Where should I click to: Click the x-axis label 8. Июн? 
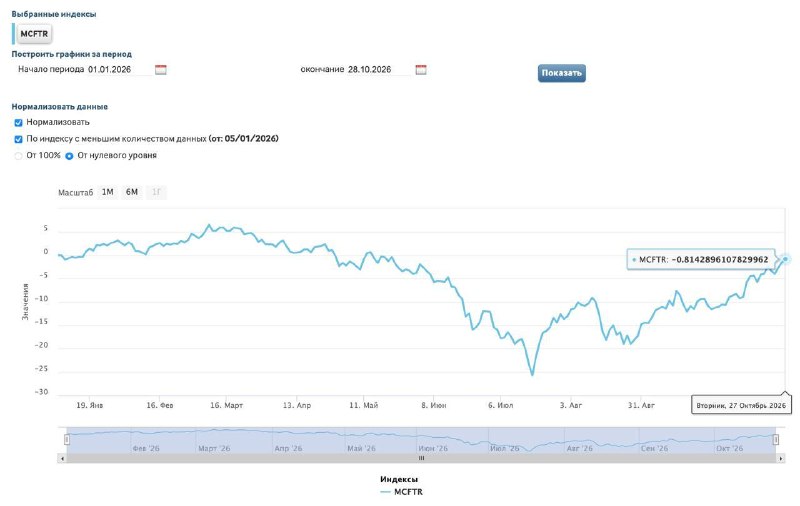point(434,405)
